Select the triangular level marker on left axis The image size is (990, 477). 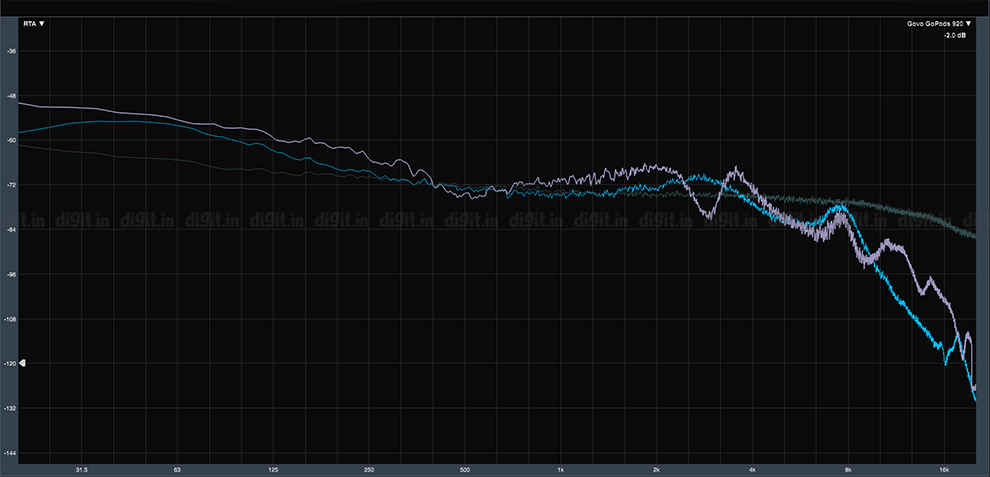click(22, 363)
